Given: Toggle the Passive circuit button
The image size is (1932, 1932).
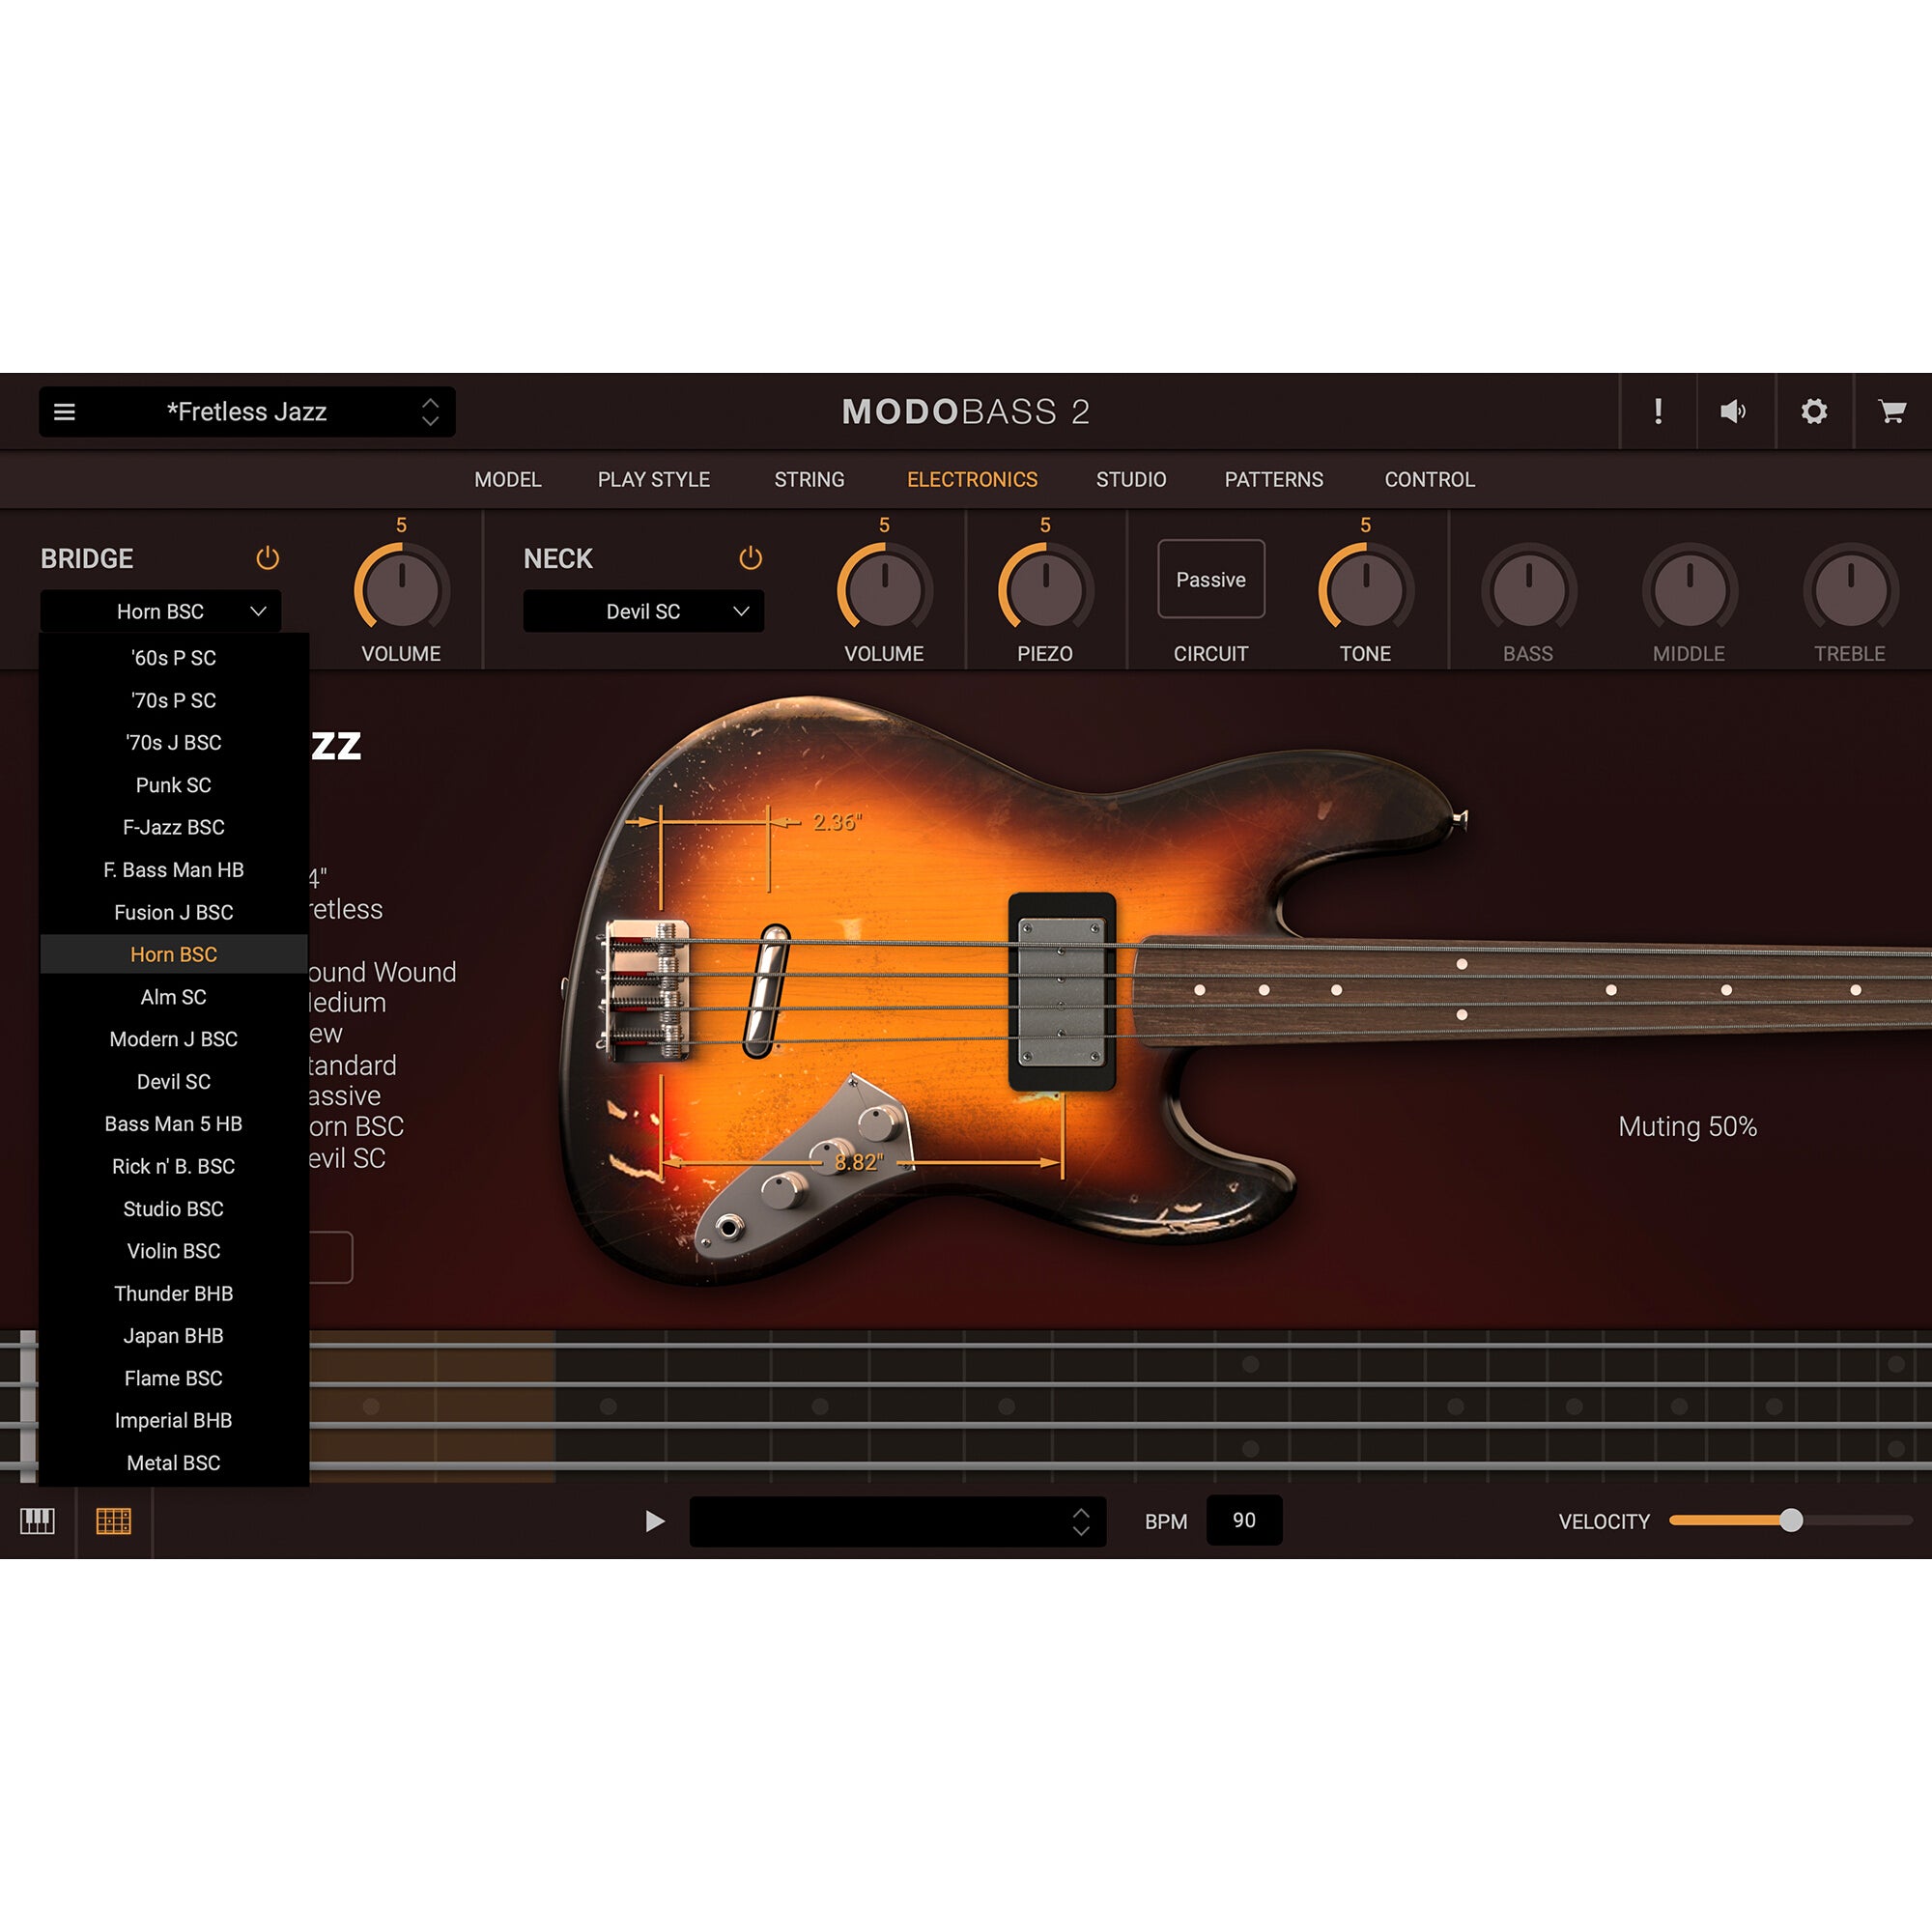Looking at the screenshot, I should (1211, 579).
